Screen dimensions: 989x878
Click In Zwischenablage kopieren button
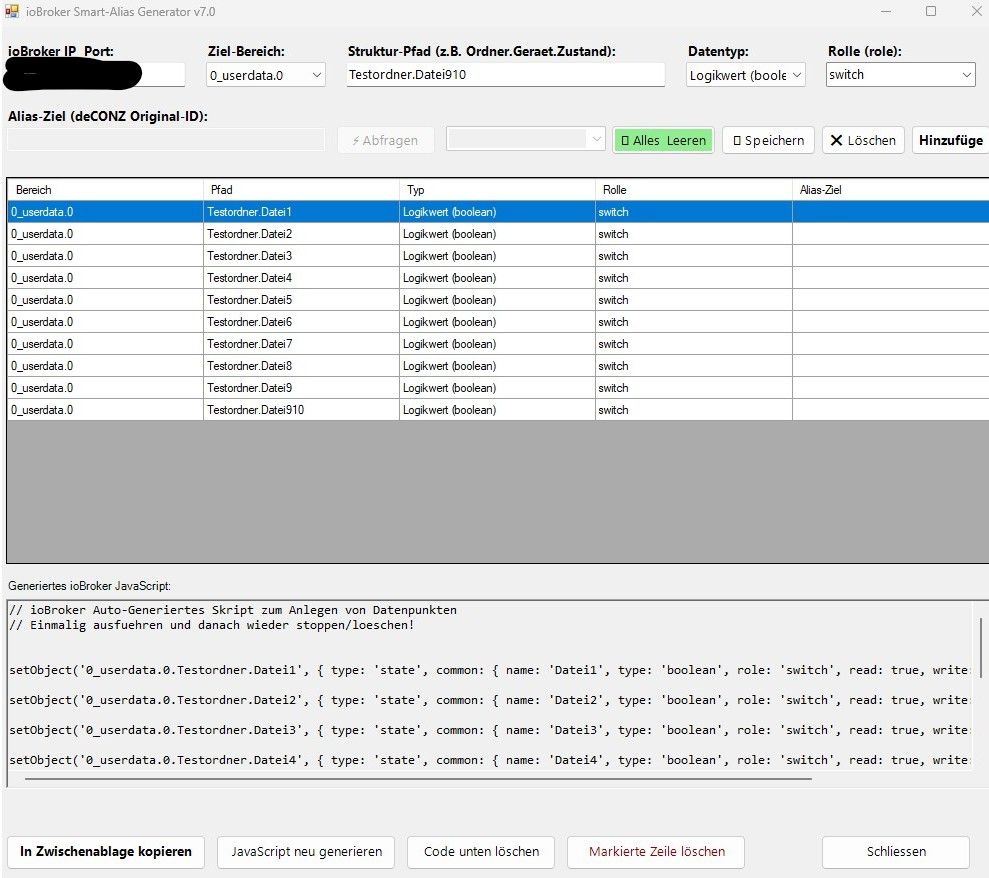106,852
